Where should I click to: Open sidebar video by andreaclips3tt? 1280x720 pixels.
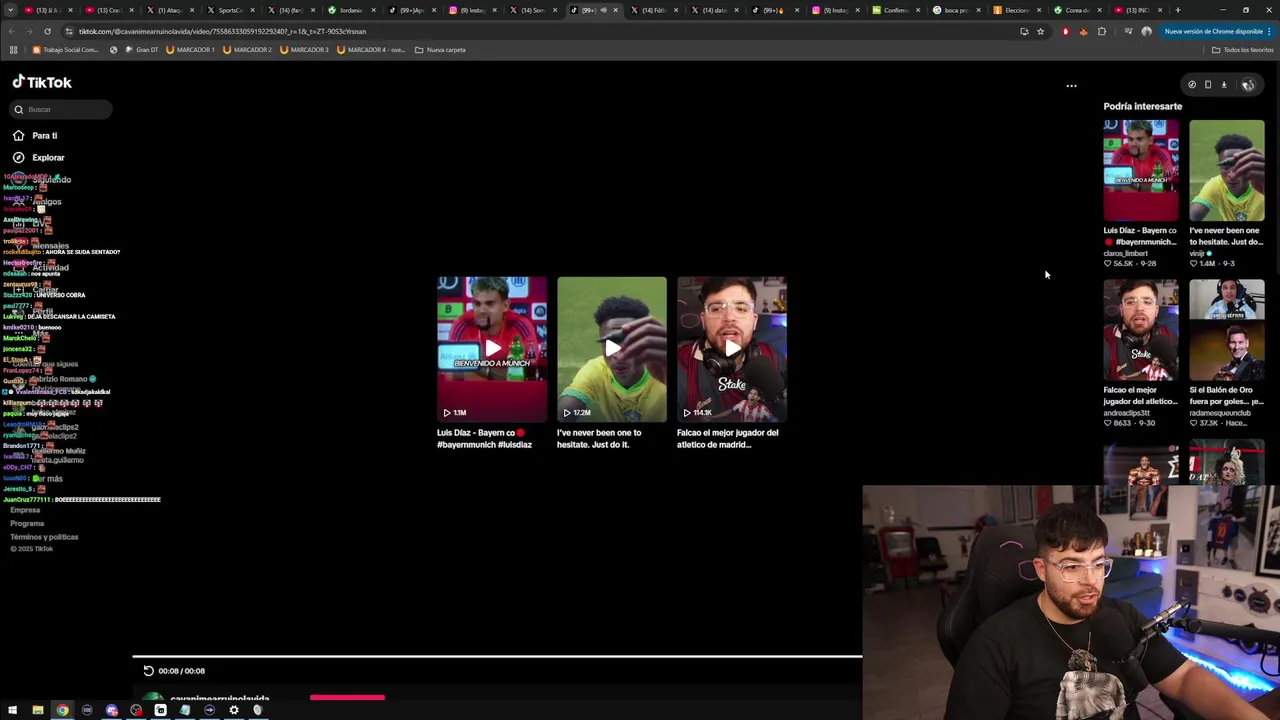1141,330
